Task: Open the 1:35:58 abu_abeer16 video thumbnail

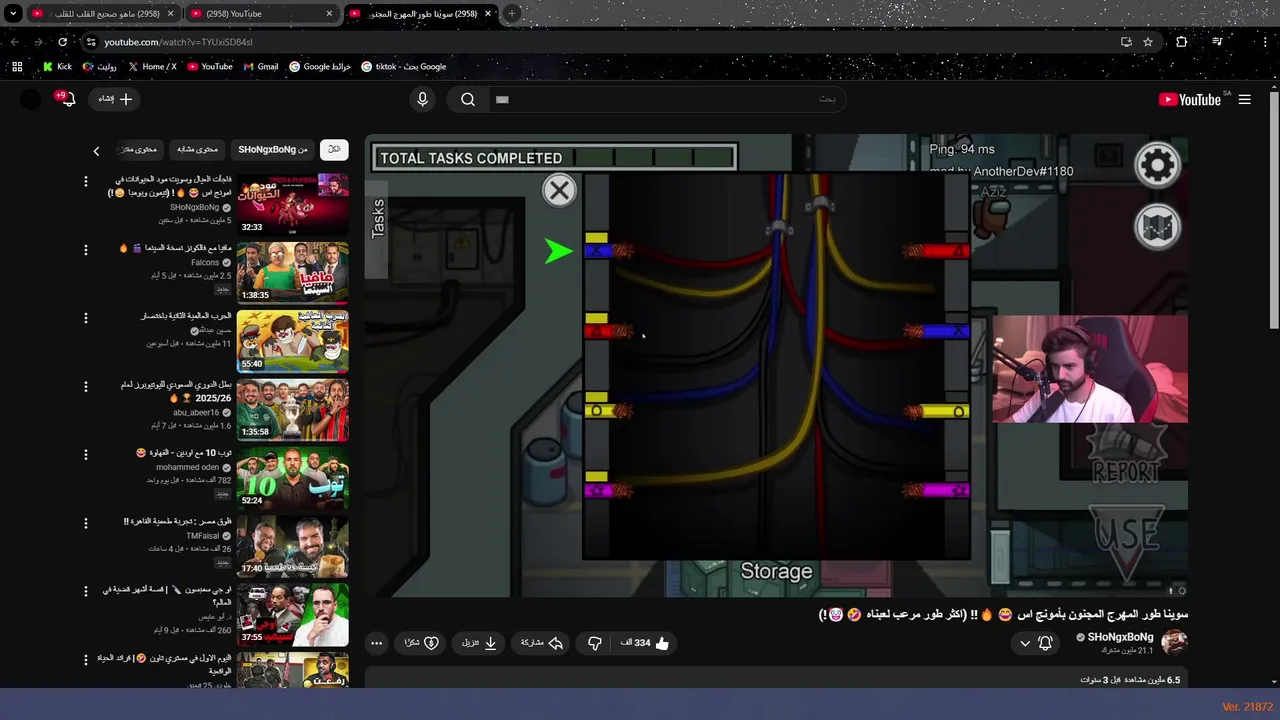Action: pyautogui.click(x=292, y=409)
